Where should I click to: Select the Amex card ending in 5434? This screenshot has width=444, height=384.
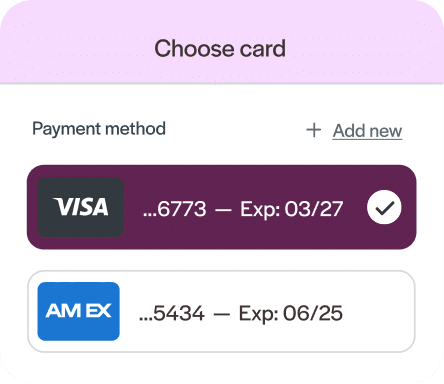click(222, 311)
